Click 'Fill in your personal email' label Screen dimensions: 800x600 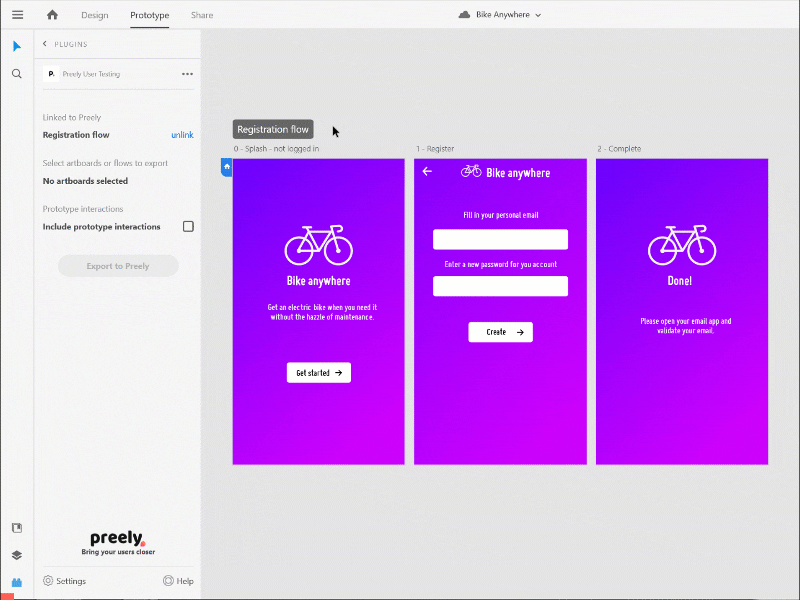coord(501,215)
